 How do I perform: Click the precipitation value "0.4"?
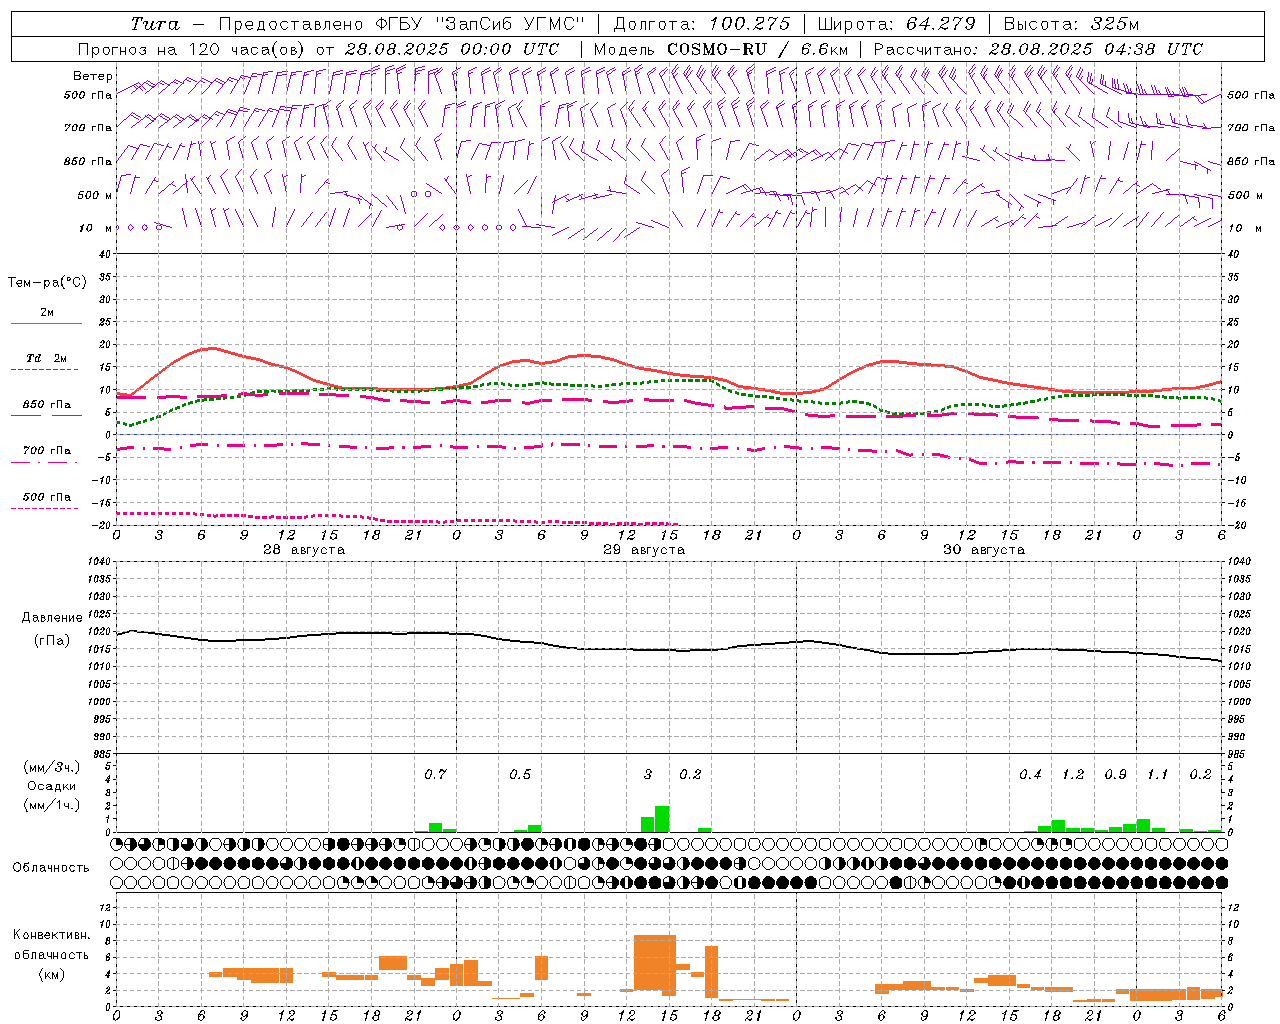[1030, 774]
